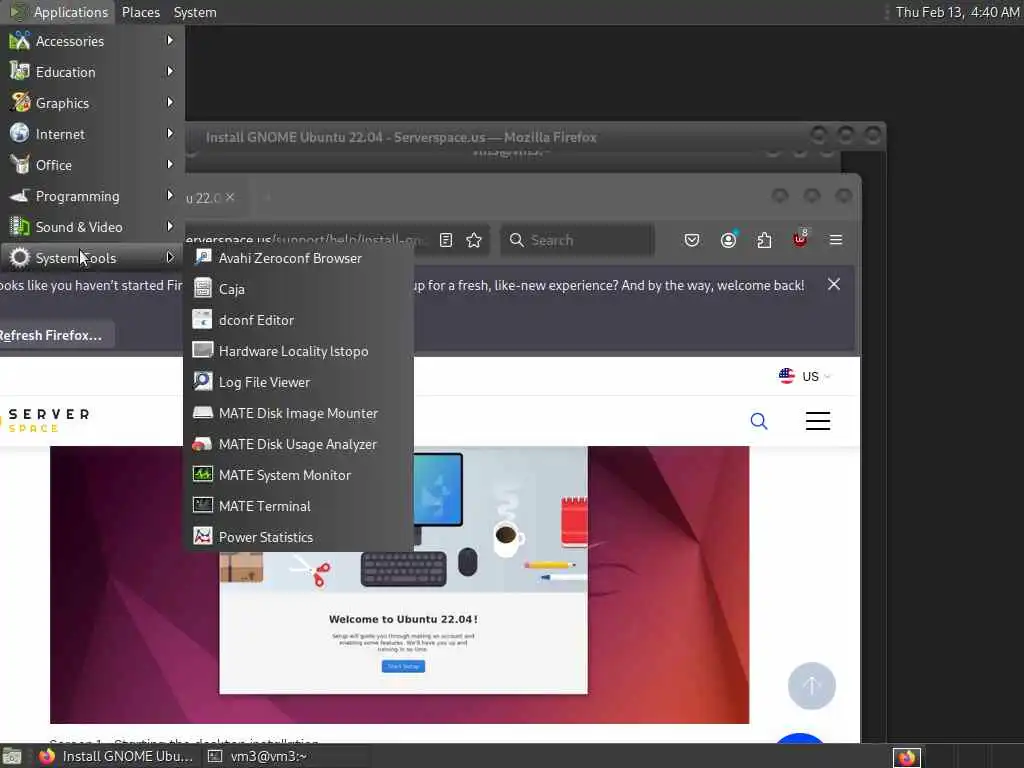Expand the Graphics submenu arrow
This screenshot has width=1024, height=768.
tap(170, 103)
